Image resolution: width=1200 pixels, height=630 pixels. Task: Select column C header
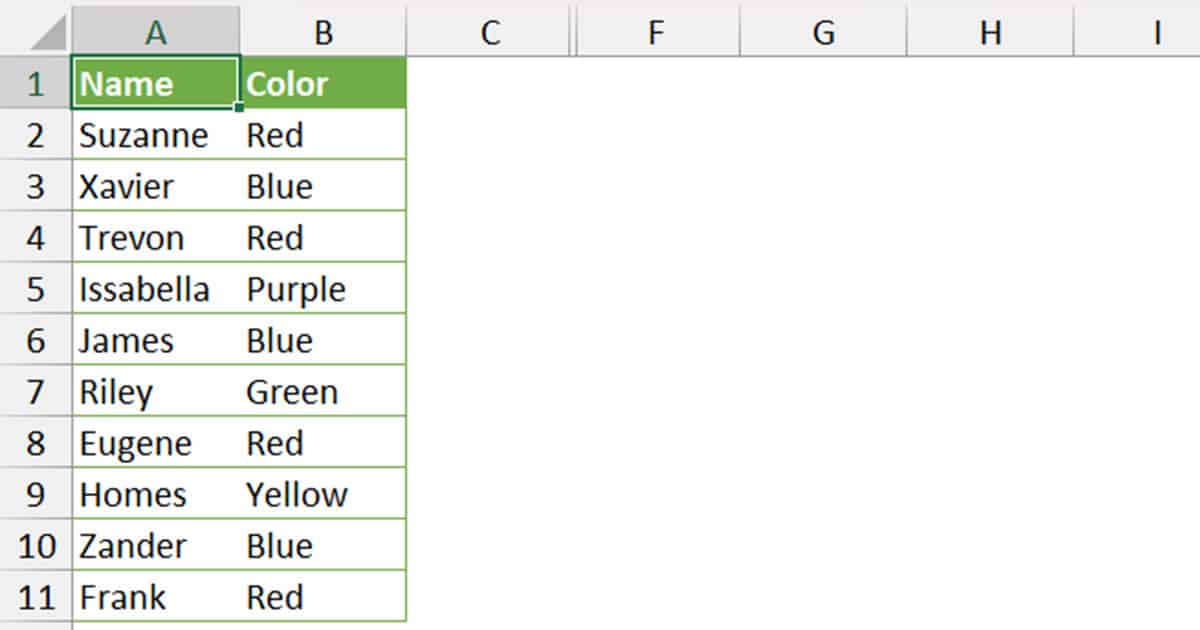(x=489, y=31)
